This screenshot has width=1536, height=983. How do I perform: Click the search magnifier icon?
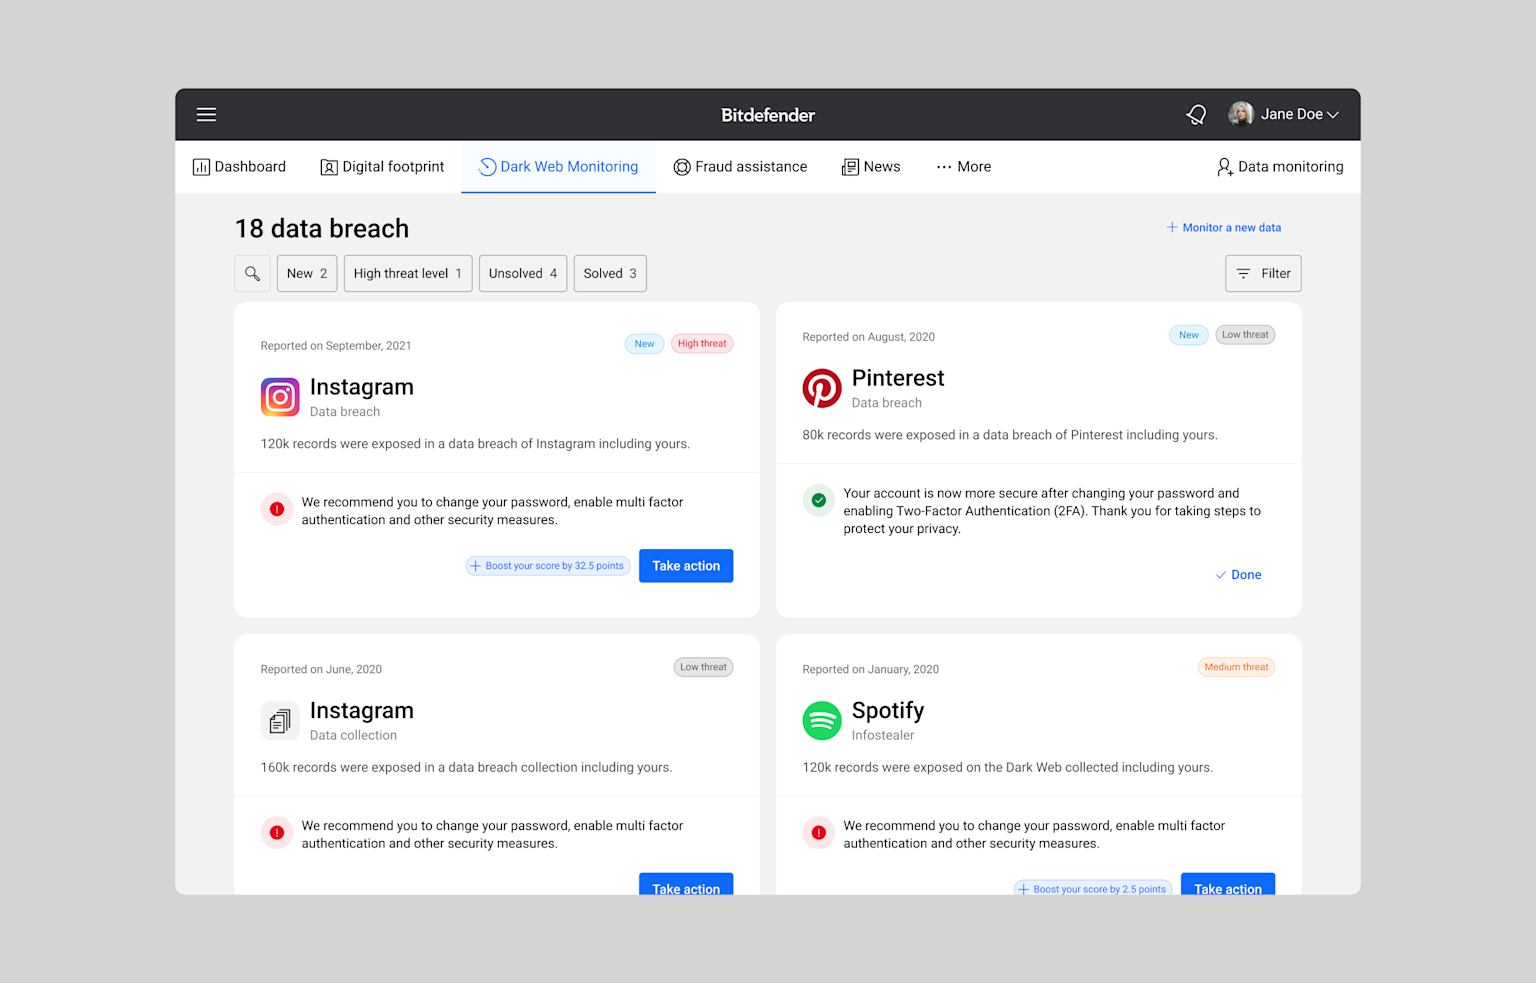point(252,273)
